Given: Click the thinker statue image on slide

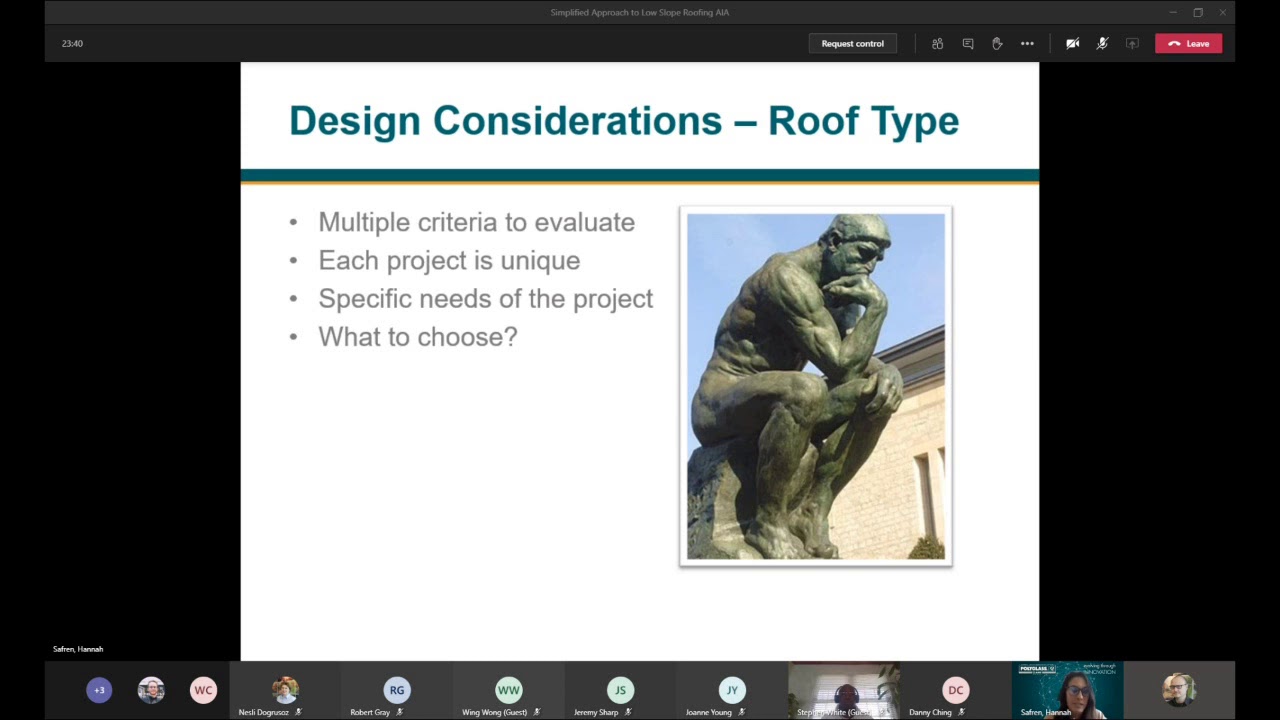Looking at the screenshot, I should tap(816, 386).
